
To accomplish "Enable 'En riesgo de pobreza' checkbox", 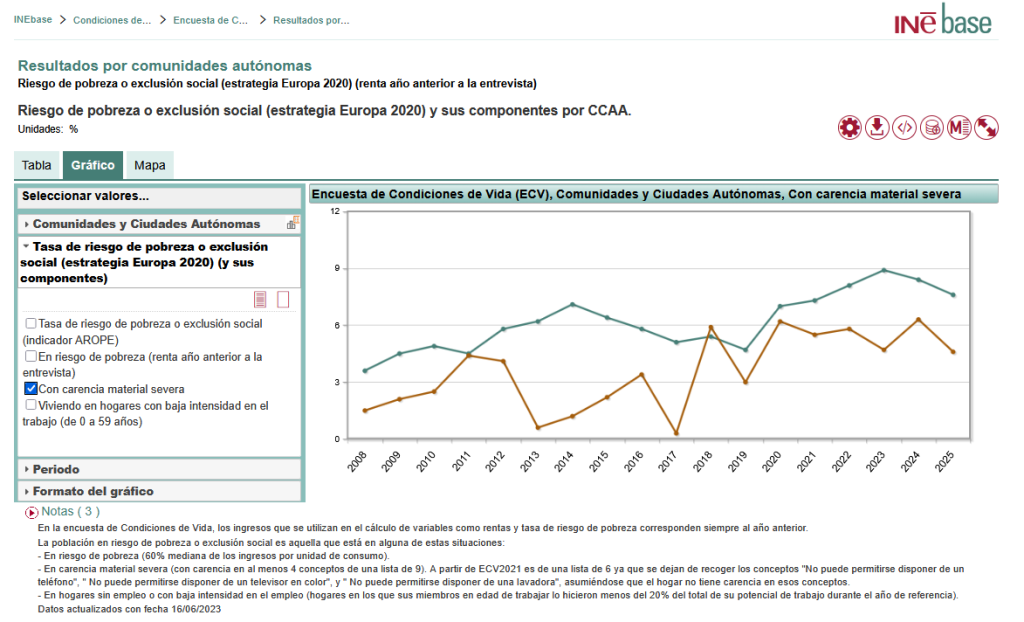I will click(x=31, y=356).
